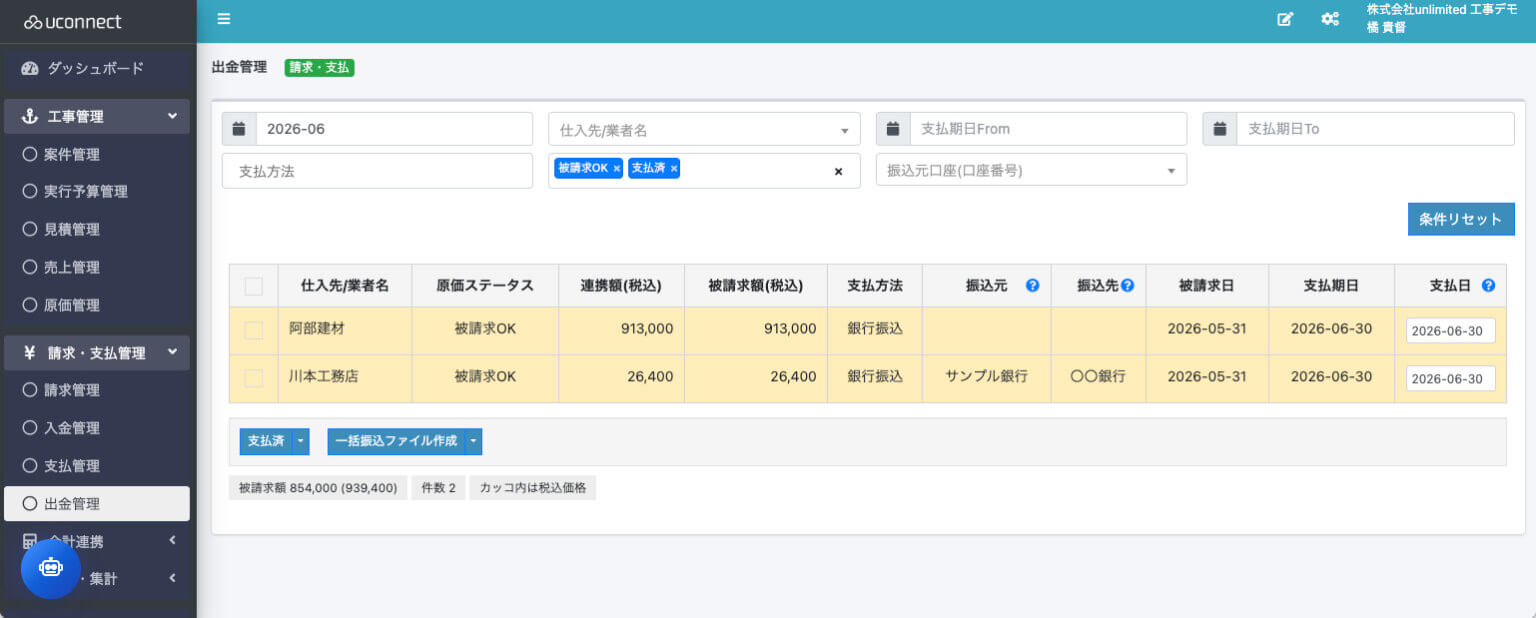Viewport: 1536px width, 618px height.
Task: Open the 仕入先/業者名 dropdown
Action: tap(704, 130)
